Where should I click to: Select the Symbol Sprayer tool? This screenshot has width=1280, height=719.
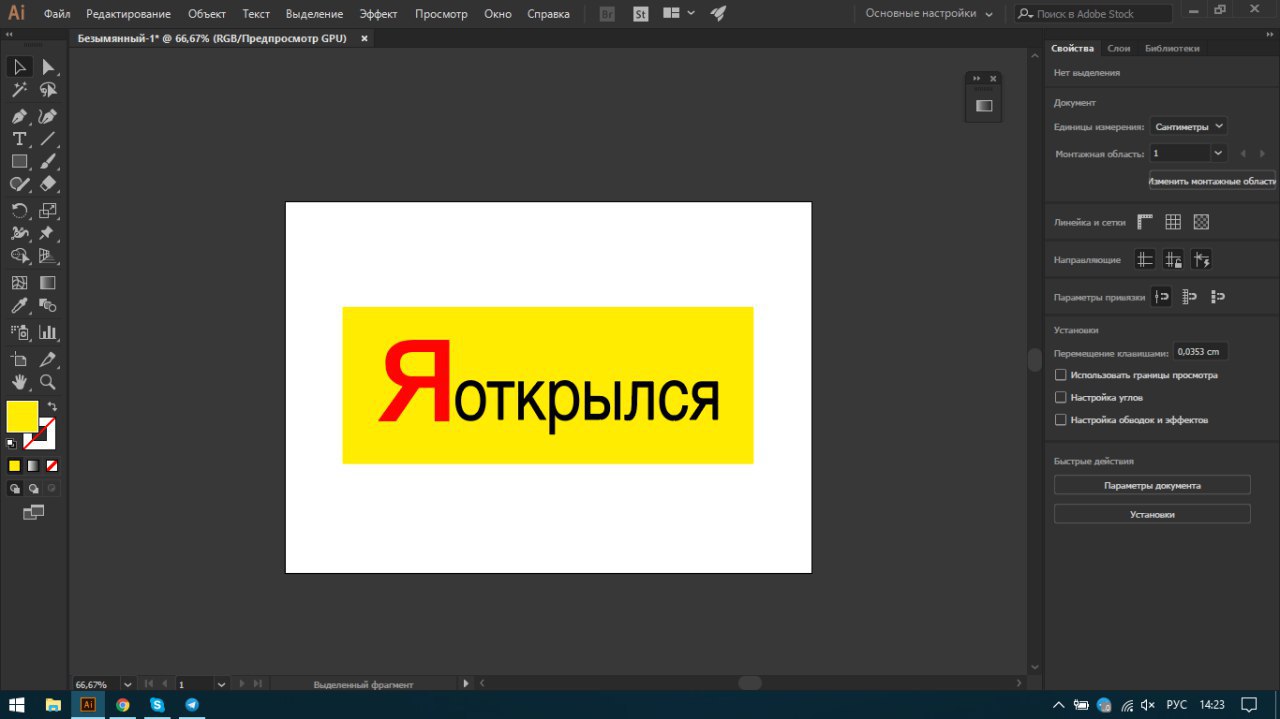(19, 332)
